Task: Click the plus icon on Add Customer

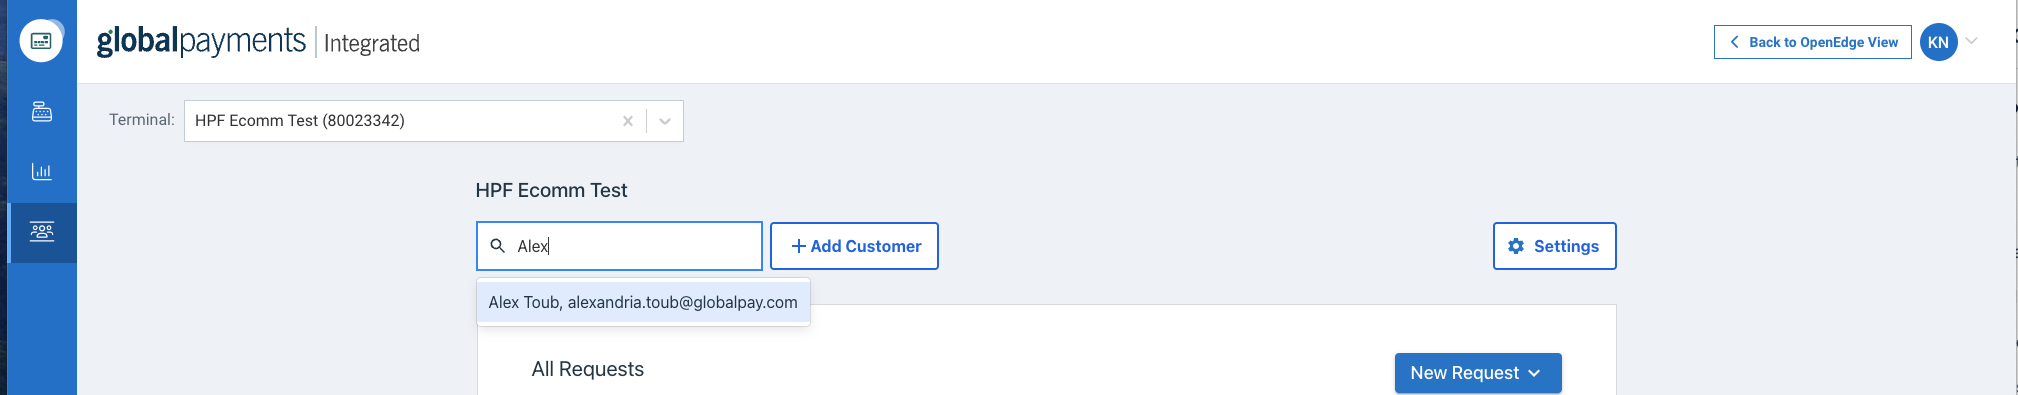Action: pyautogui.click(x=798, y=246)
